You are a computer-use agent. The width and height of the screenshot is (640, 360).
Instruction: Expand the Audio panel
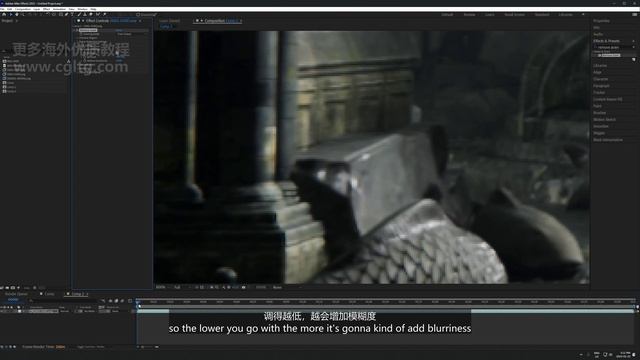[598, 34]
